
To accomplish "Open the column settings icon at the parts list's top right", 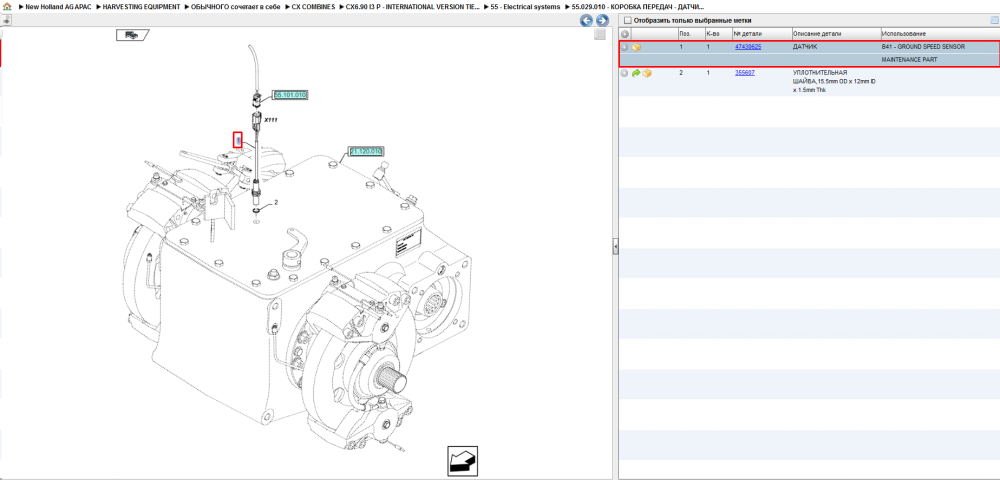I will tap(994, 20).
